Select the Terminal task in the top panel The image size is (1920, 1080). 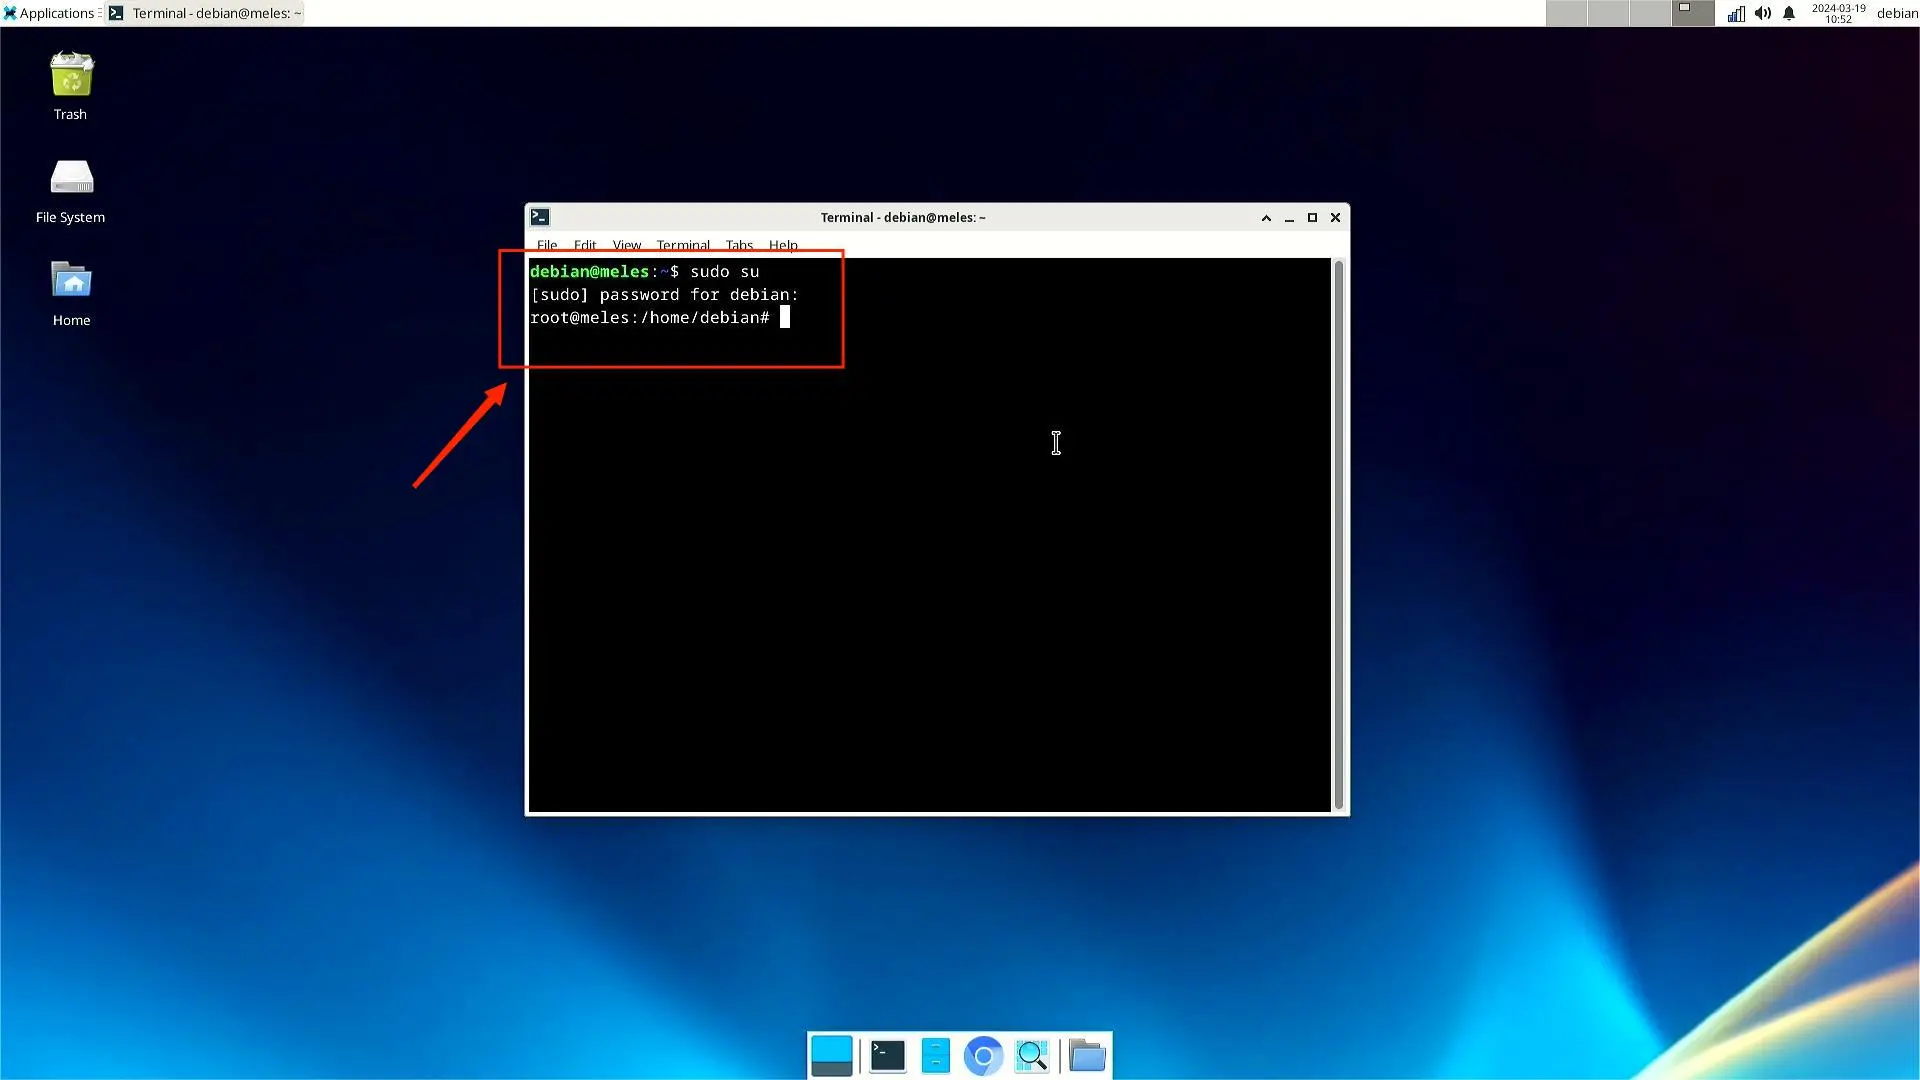205,13
